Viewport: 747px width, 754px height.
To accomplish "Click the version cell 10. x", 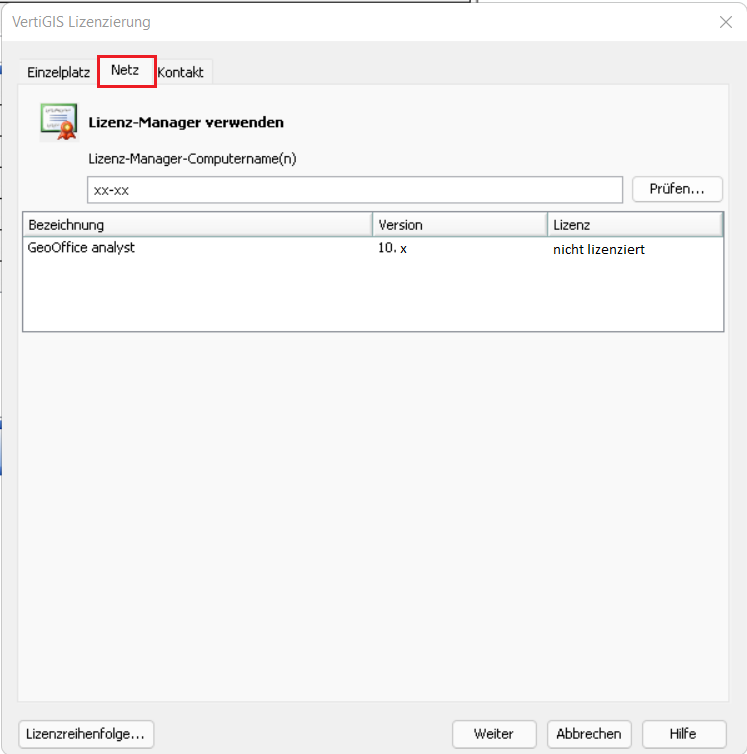I will pos(392,248).
